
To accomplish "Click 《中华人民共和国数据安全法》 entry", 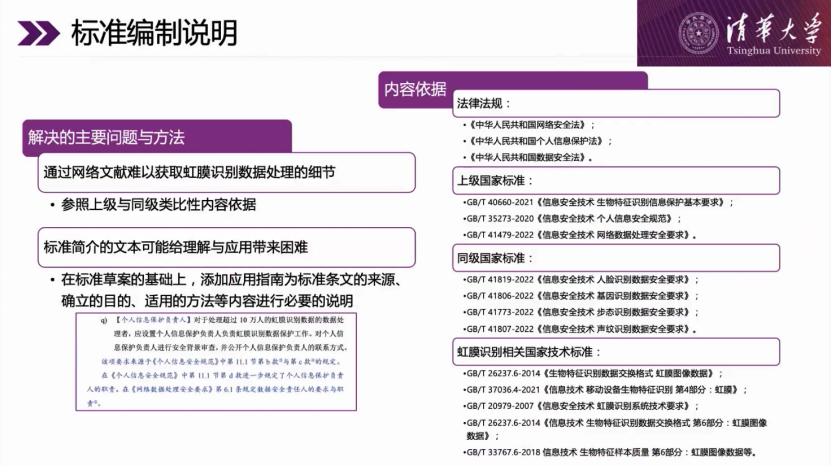I will [527, 157].
